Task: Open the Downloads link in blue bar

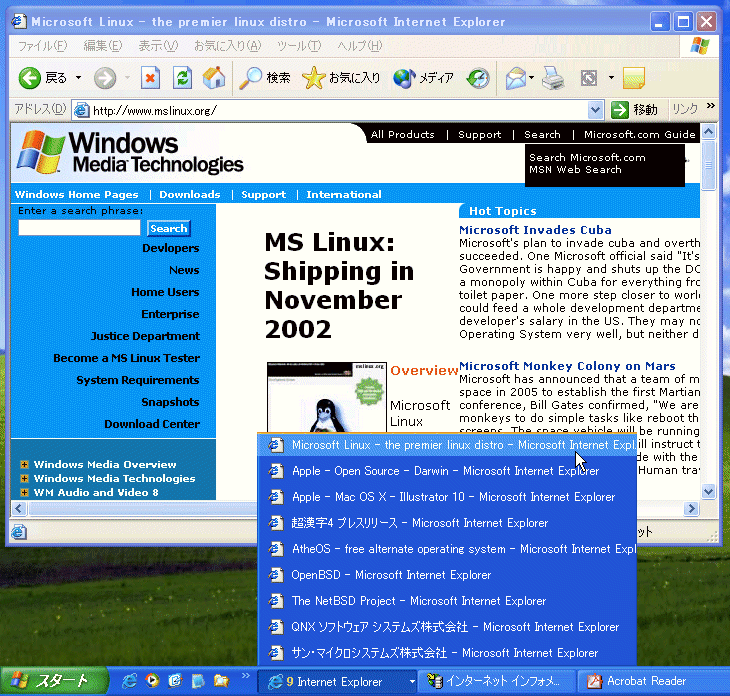Action: (190, 195)
